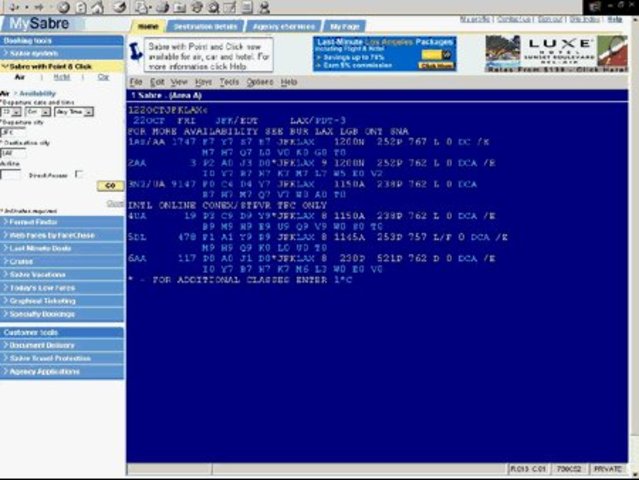Viewport: 639px width, 480px height.
Task: Switch to the Home tab
Action: pos(148,26)
